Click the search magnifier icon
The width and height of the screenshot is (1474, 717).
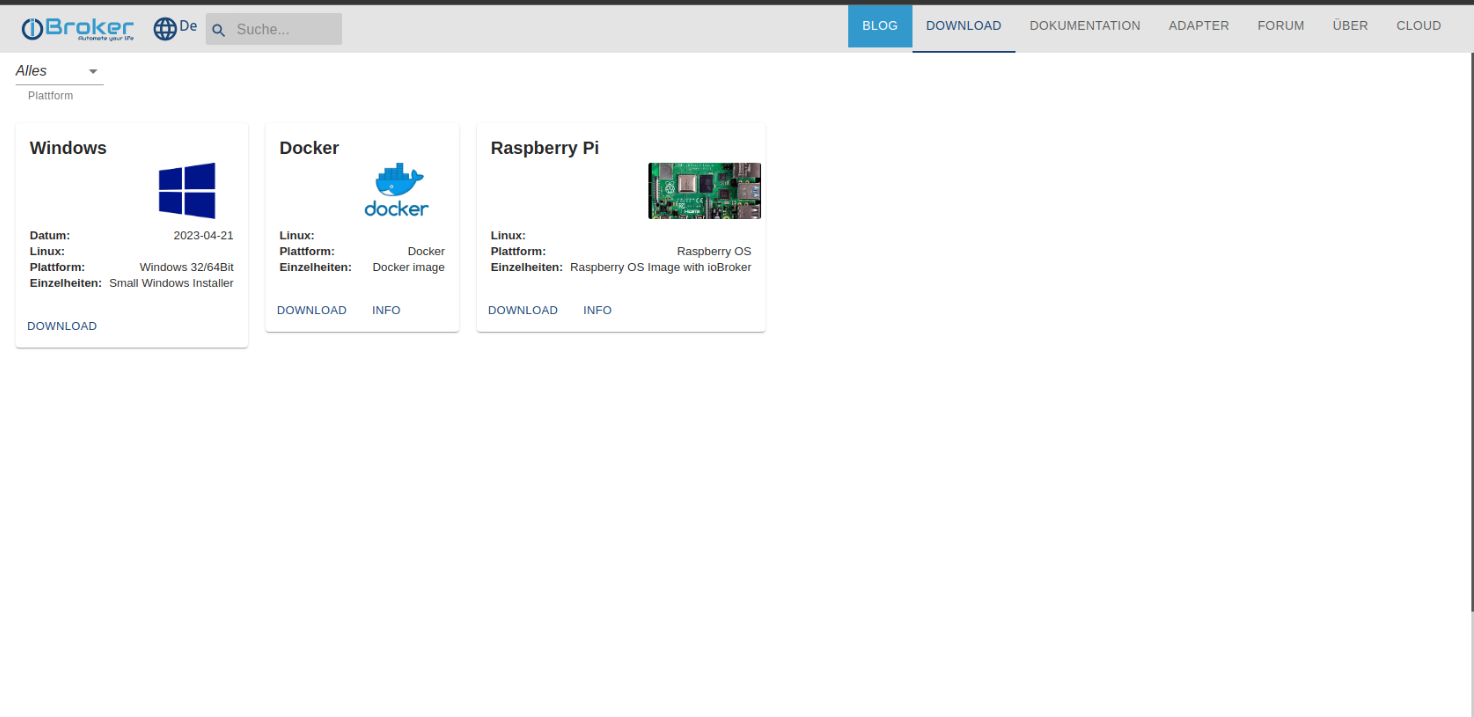[x=219, y=30]
